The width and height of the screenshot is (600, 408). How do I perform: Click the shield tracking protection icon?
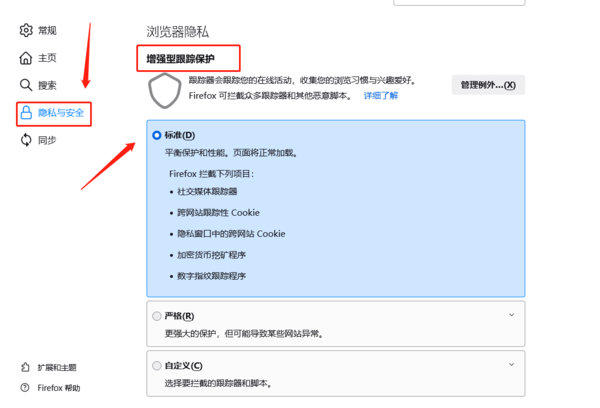tap(165, 91)
